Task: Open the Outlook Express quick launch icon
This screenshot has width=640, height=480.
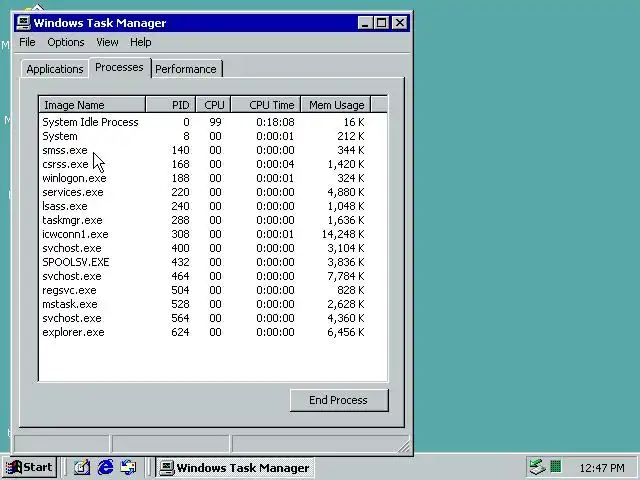Action: coord(129,467)
